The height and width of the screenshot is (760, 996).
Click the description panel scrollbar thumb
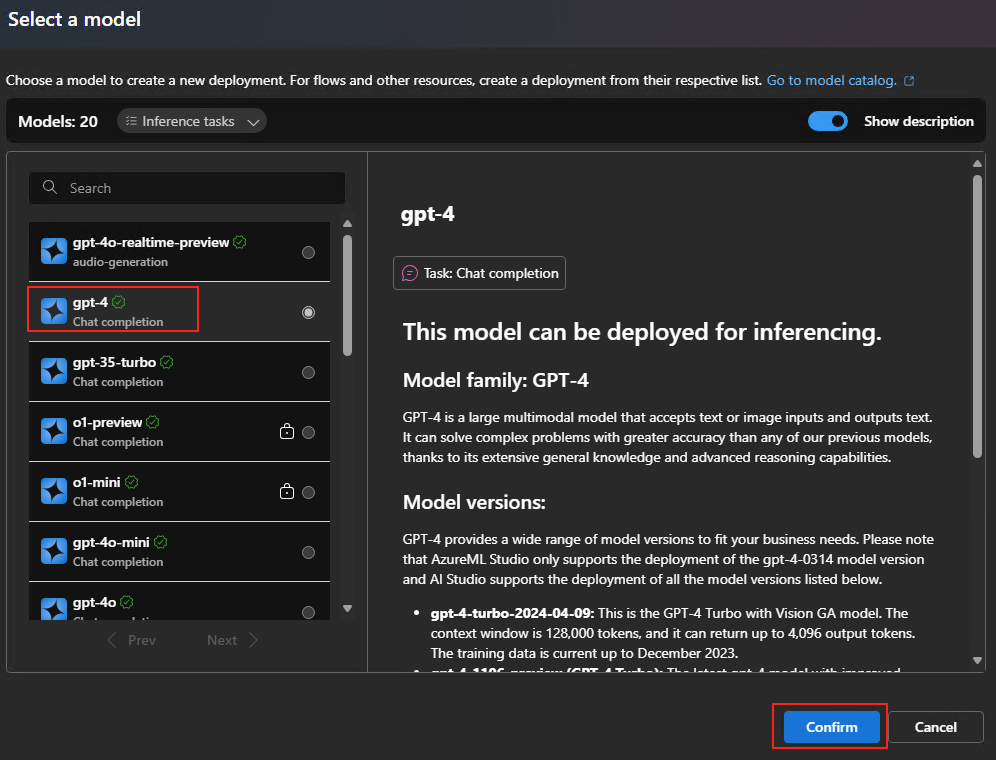coord(978,316)
